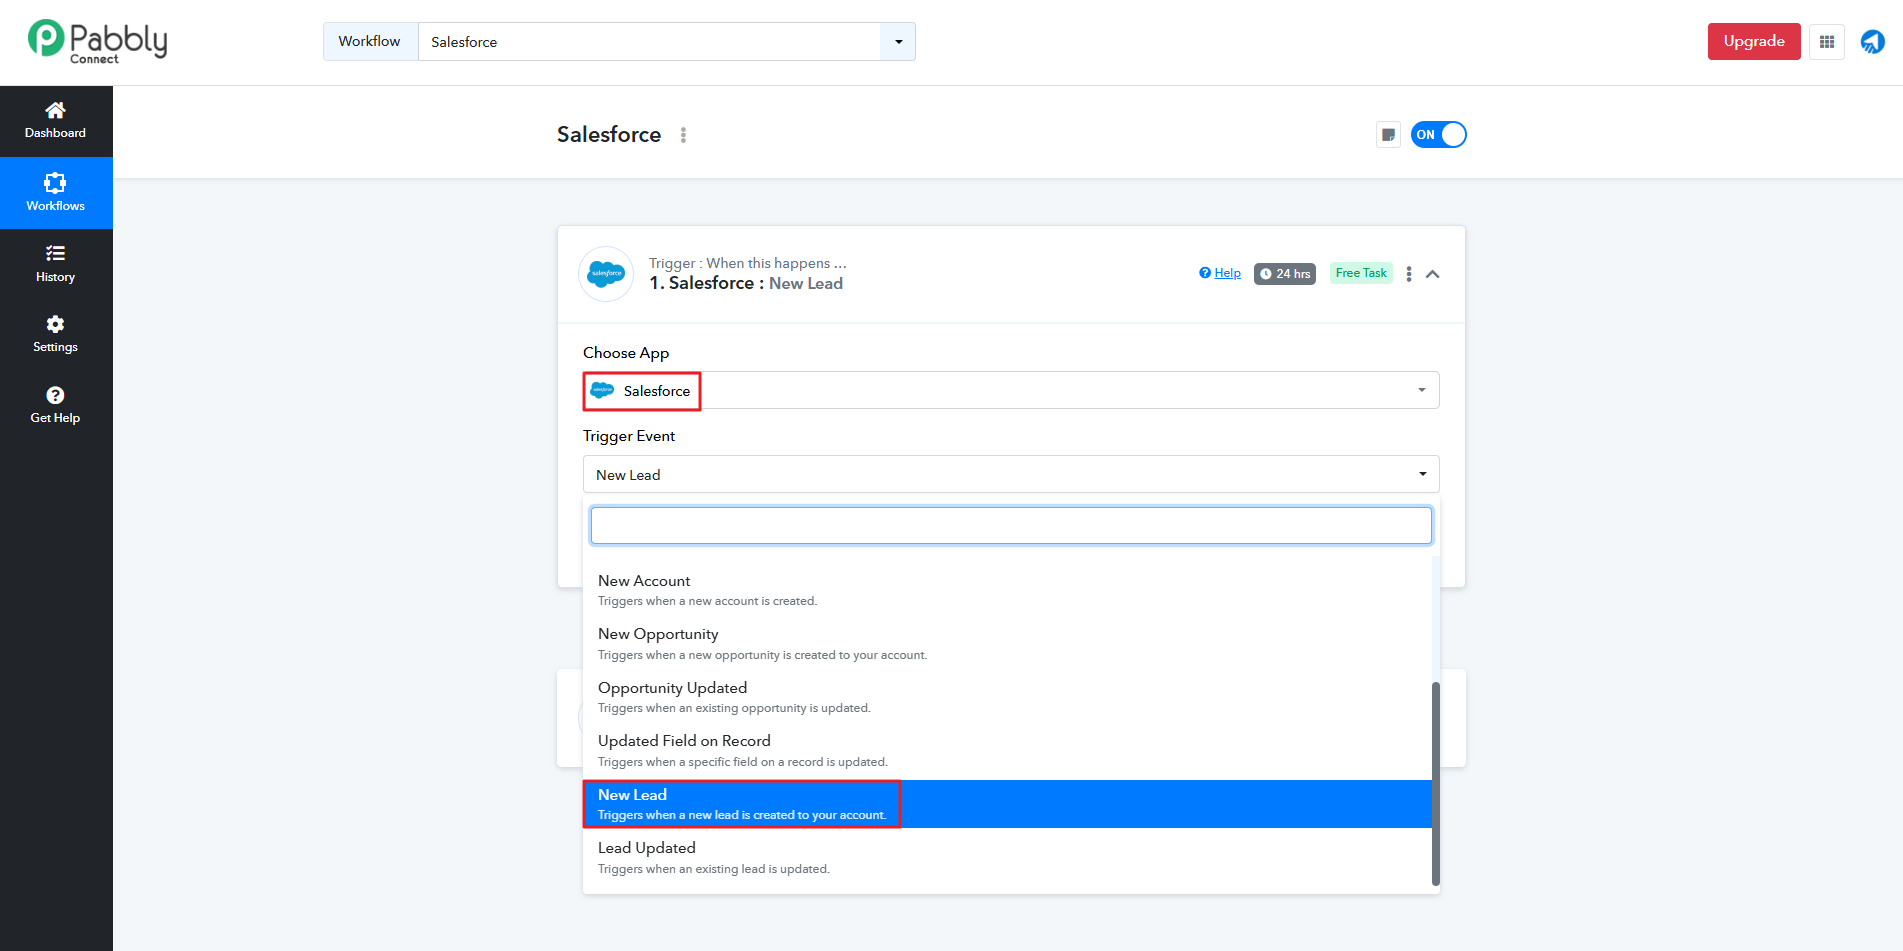The height and width of the screenshot is (951, 1903).
Task: Open the apps grid icon
Action: [1826, 42]
